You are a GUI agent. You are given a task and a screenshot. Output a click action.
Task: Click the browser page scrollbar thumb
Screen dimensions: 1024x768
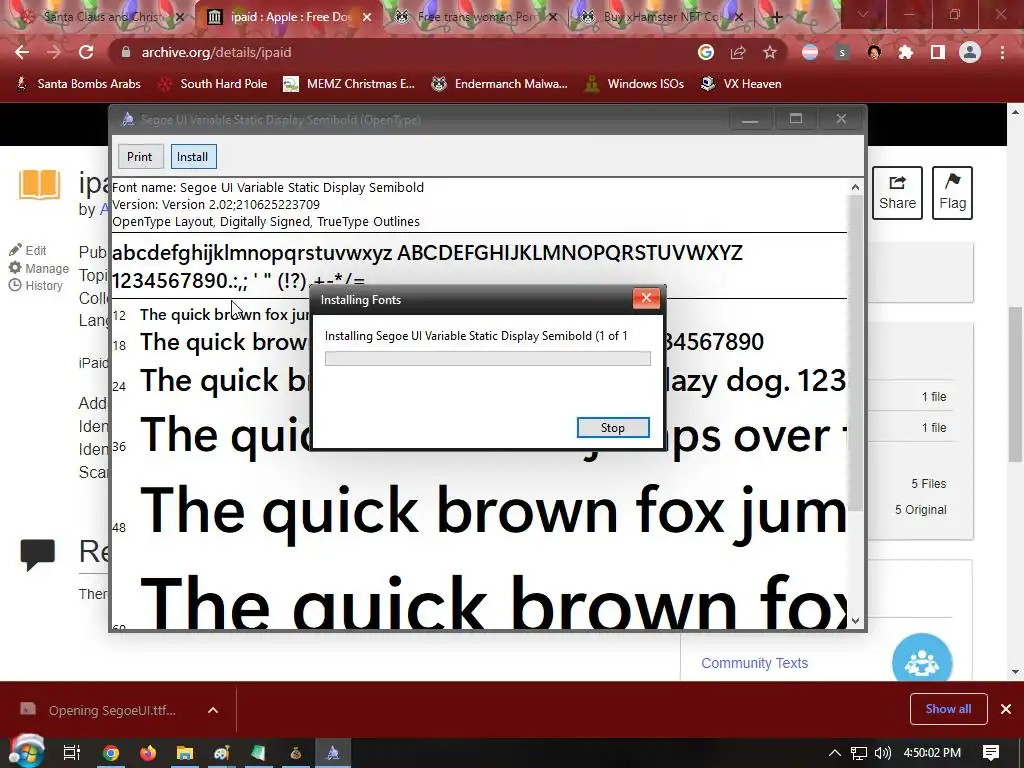click(1015, 384)
